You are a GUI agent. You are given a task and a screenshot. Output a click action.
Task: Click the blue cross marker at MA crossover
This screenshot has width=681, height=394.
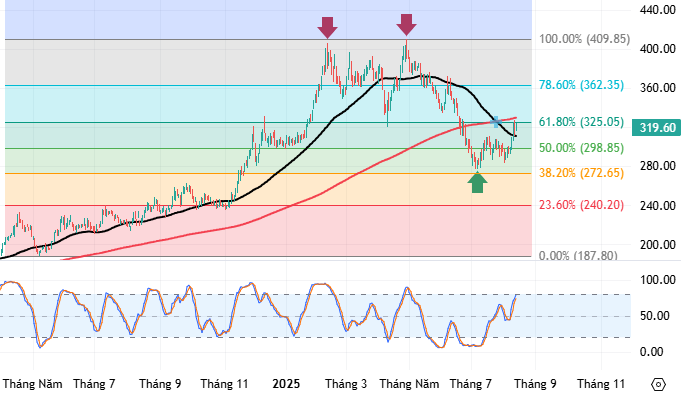click(x=496, y=122)
